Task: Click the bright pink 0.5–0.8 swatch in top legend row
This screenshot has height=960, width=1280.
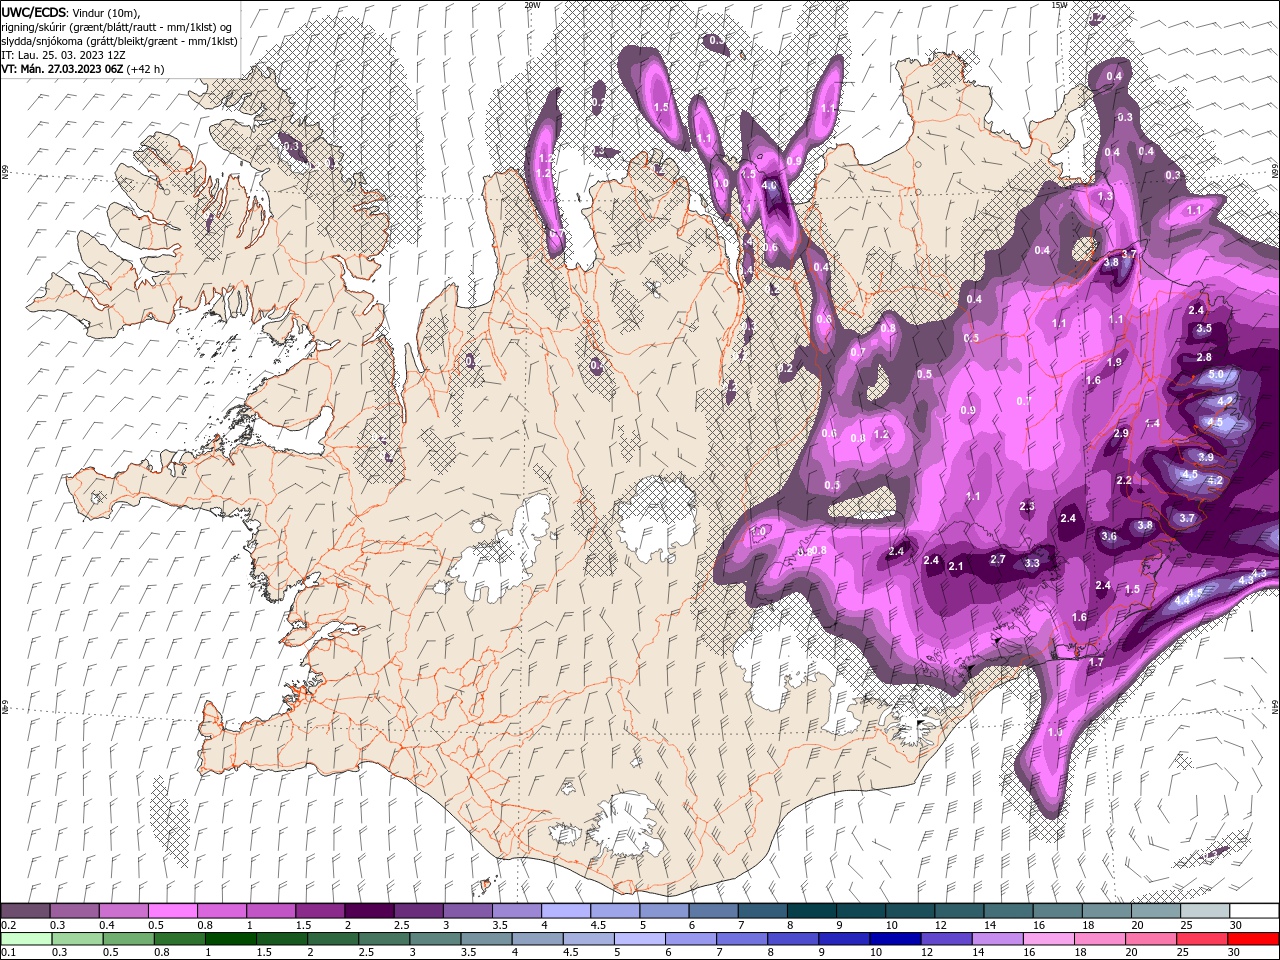Action: (x=172, y=911)
